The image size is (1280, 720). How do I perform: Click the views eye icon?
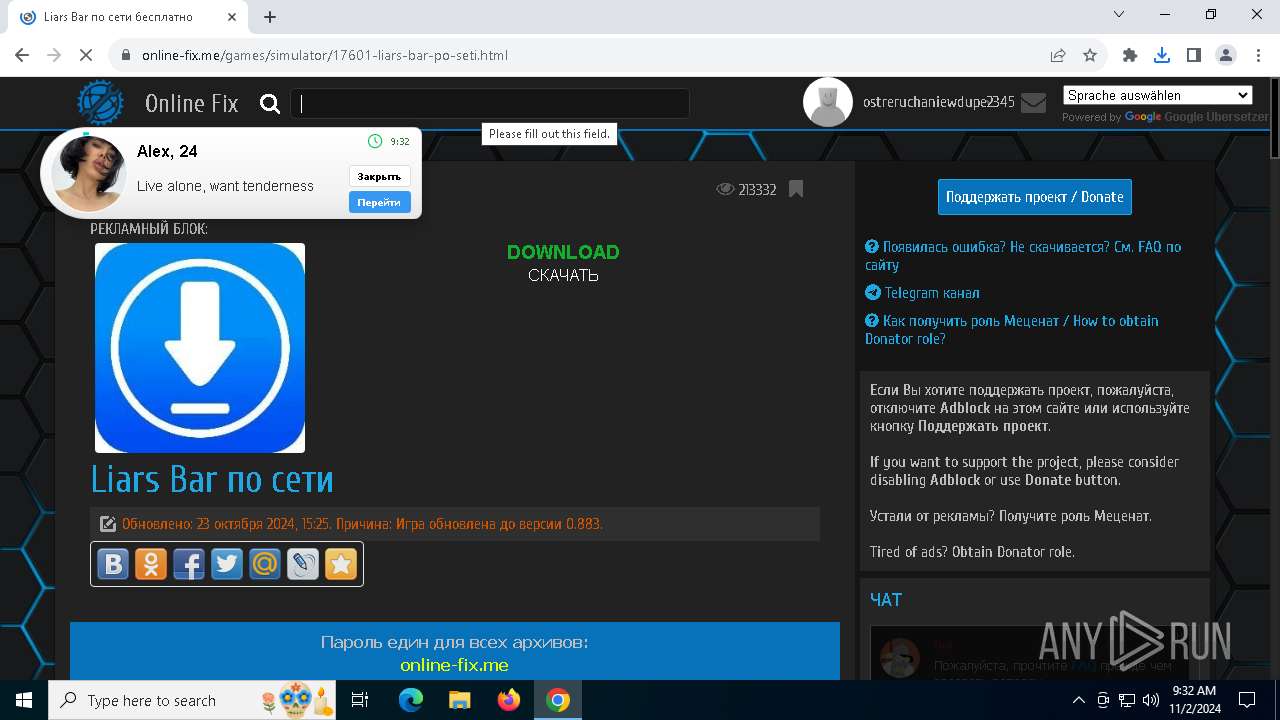point(725,189)
